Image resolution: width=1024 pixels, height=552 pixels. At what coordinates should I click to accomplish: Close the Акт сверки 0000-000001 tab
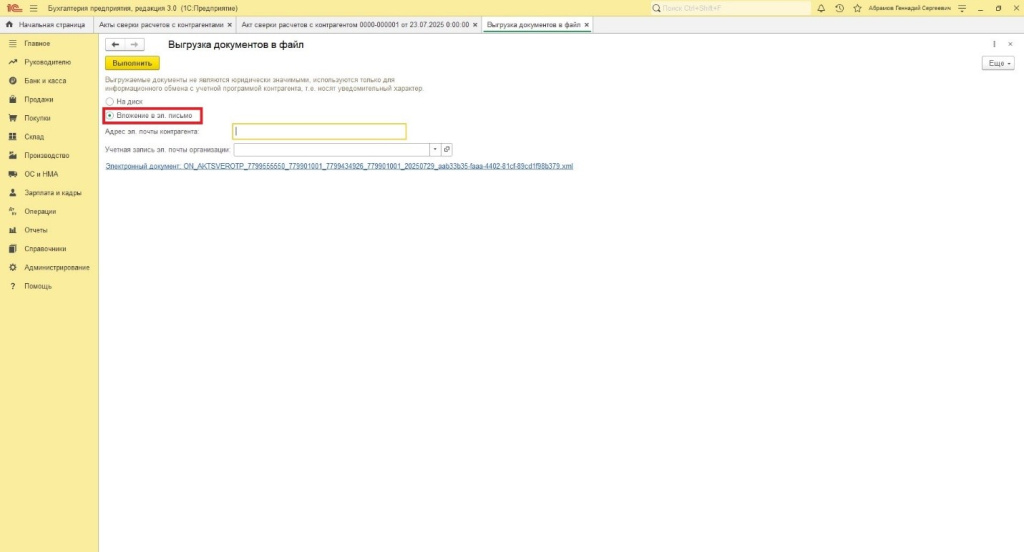tap(475, 25)
